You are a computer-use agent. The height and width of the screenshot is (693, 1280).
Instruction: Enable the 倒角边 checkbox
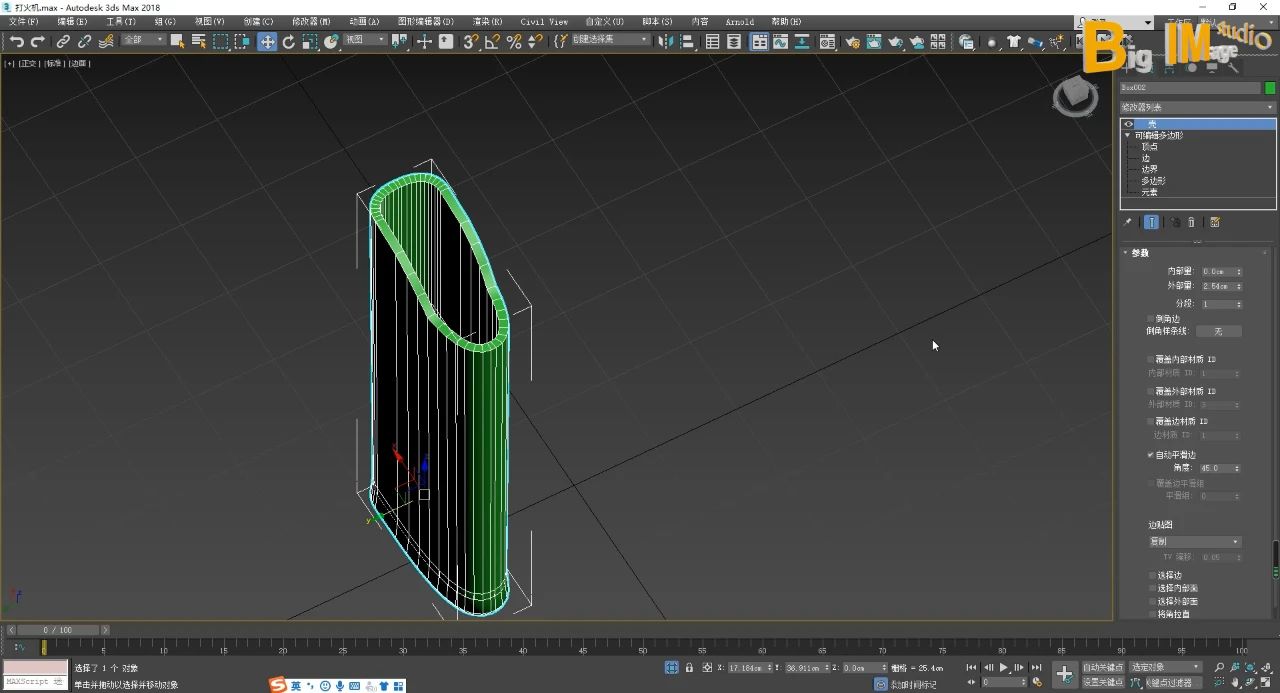[x=1151, y=318]
